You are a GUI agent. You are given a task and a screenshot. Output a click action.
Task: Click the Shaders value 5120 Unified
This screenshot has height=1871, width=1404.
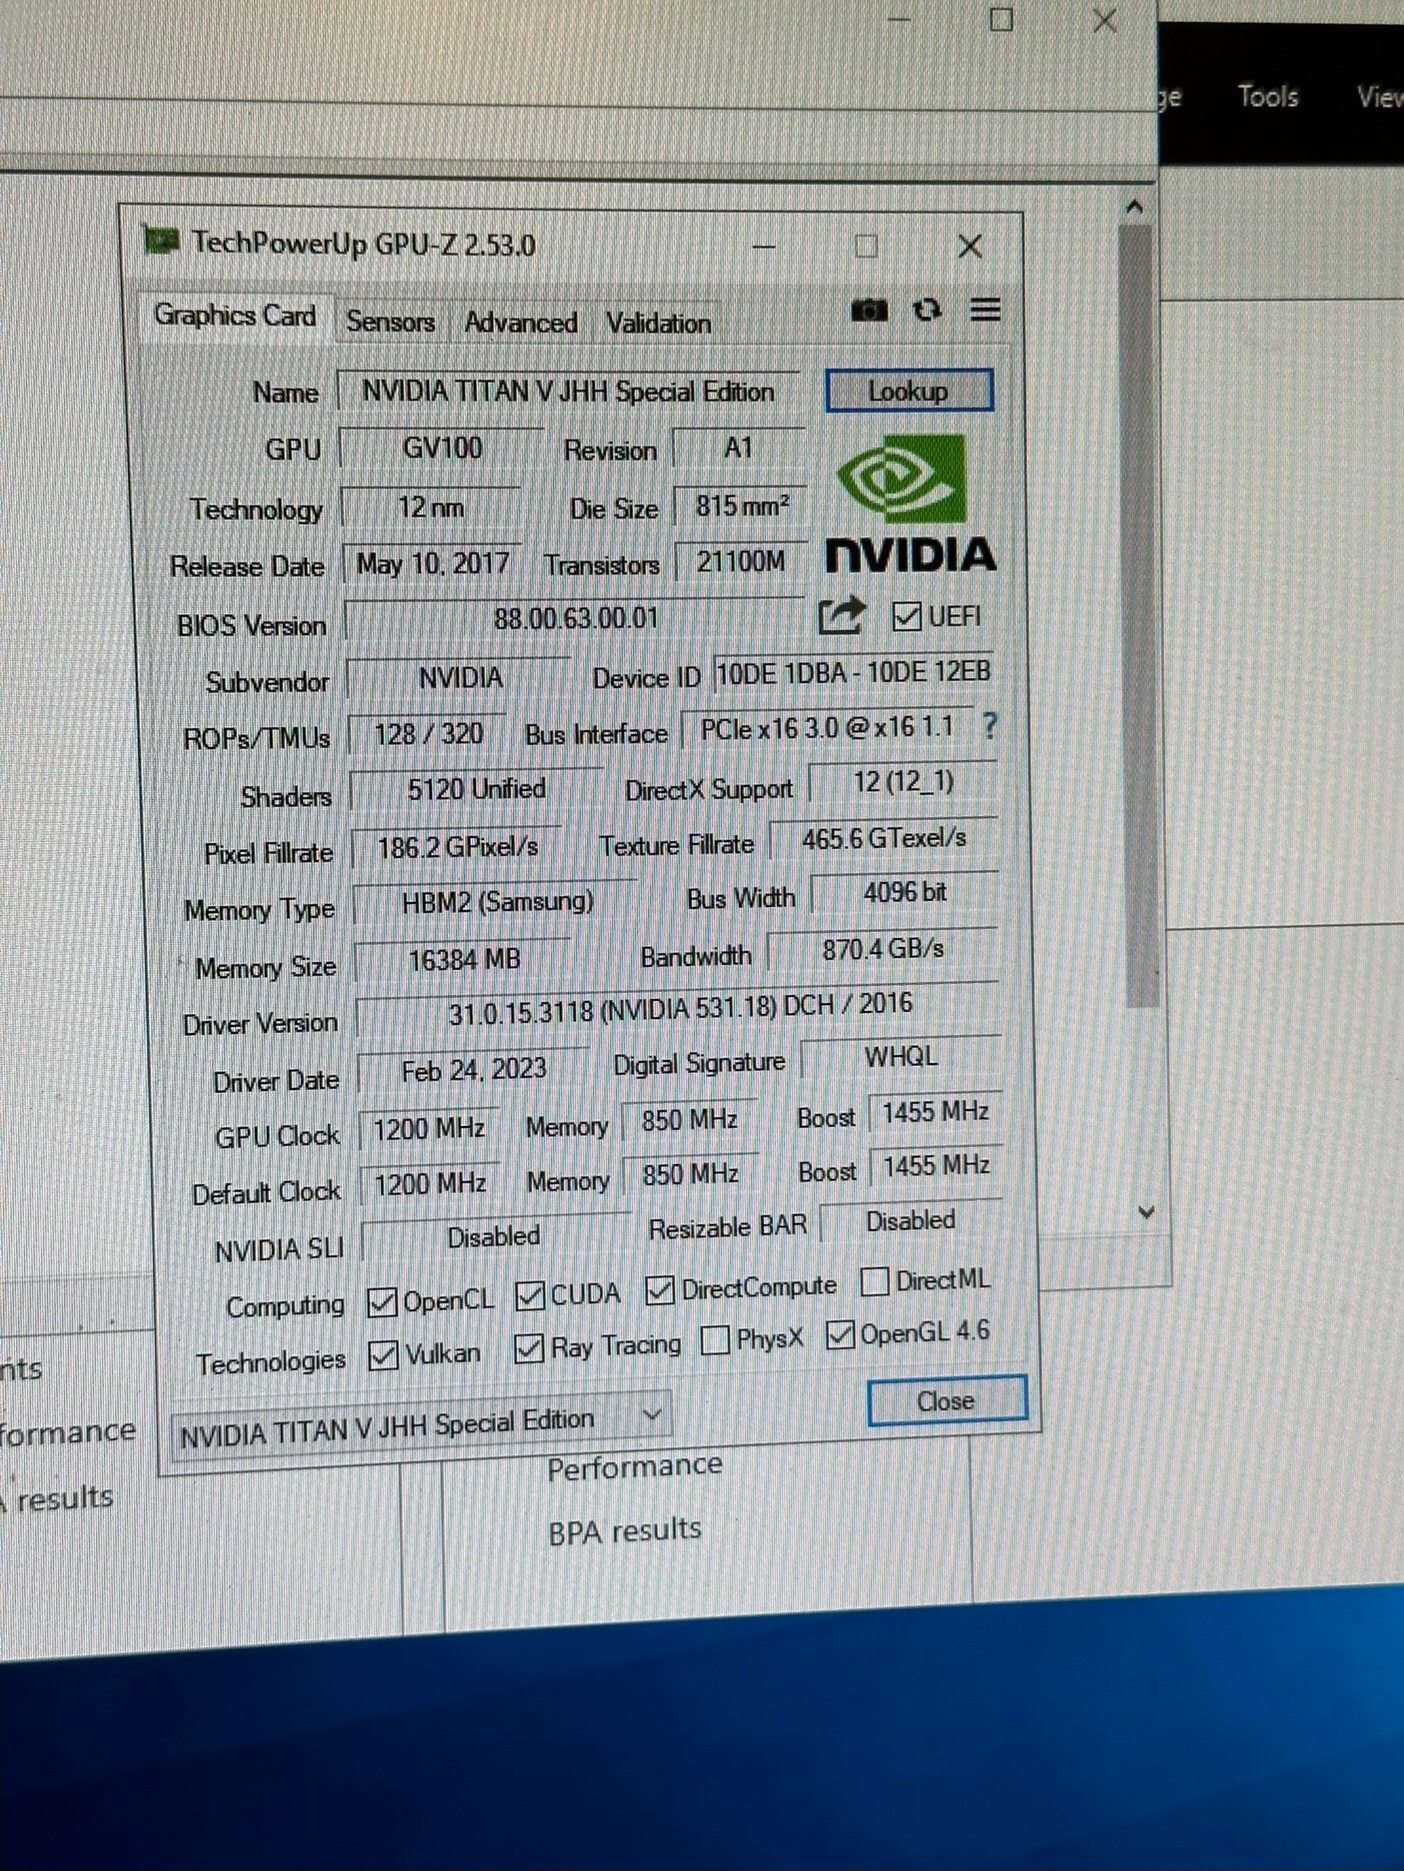point(476,789)
